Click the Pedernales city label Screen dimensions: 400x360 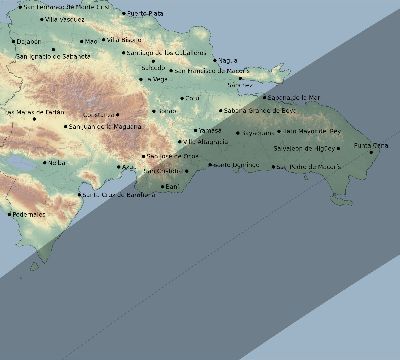point(29,215)
